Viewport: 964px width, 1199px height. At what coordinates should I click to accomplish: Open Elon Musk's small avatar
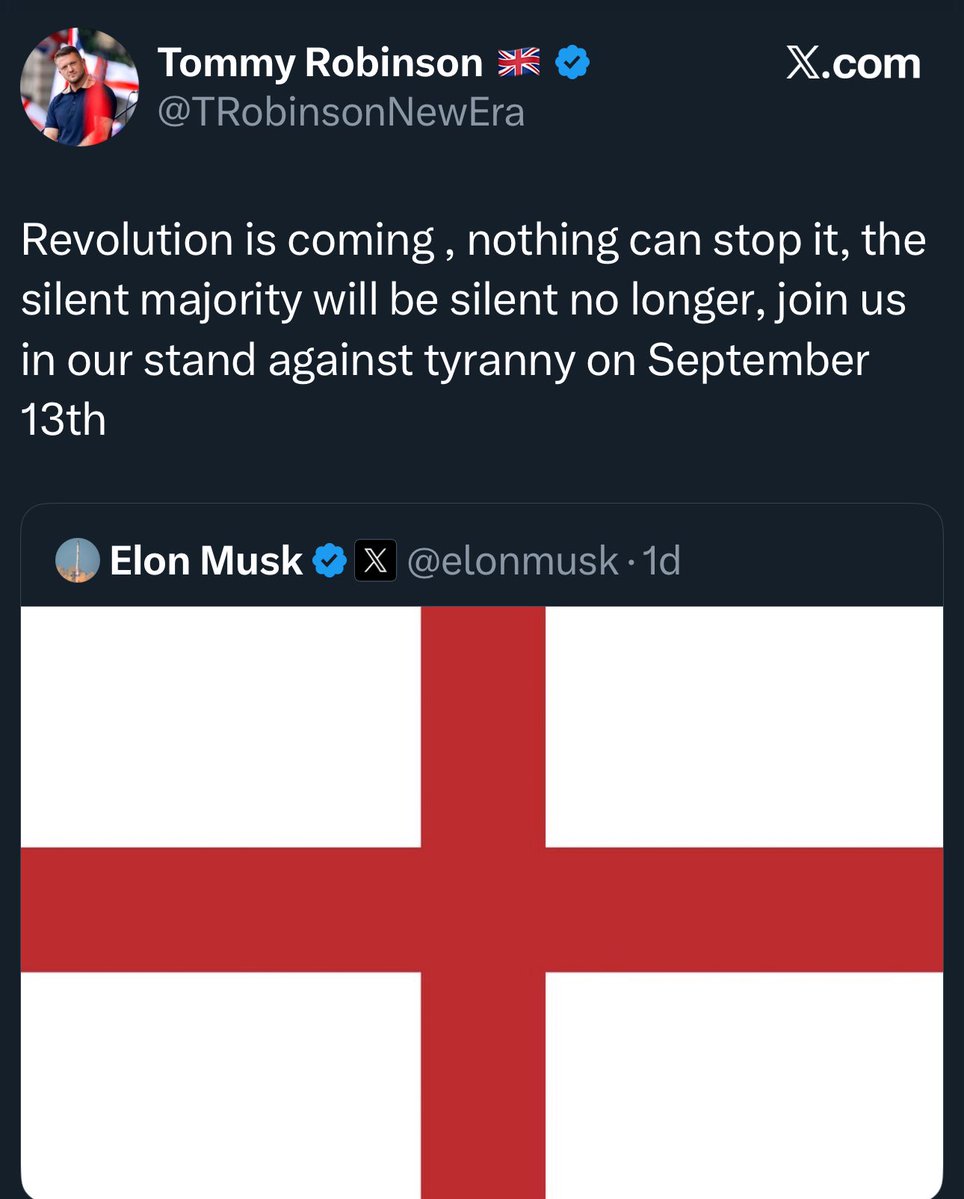pos(78,560)
